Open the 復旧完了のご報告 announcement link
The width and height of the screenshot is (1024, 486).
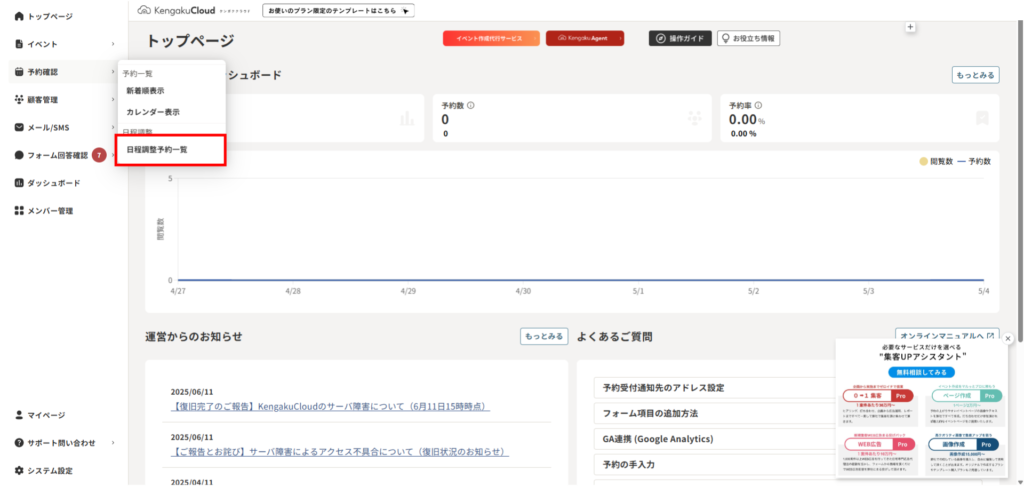330,407
